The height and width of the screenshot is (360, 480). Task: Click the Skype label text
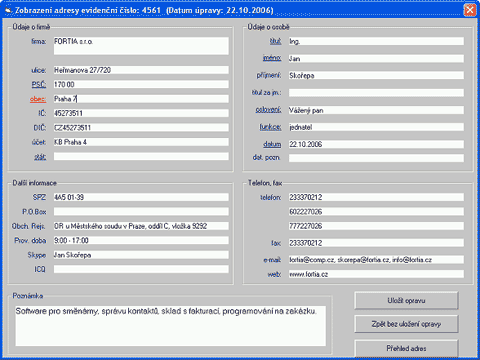[37, 255]
